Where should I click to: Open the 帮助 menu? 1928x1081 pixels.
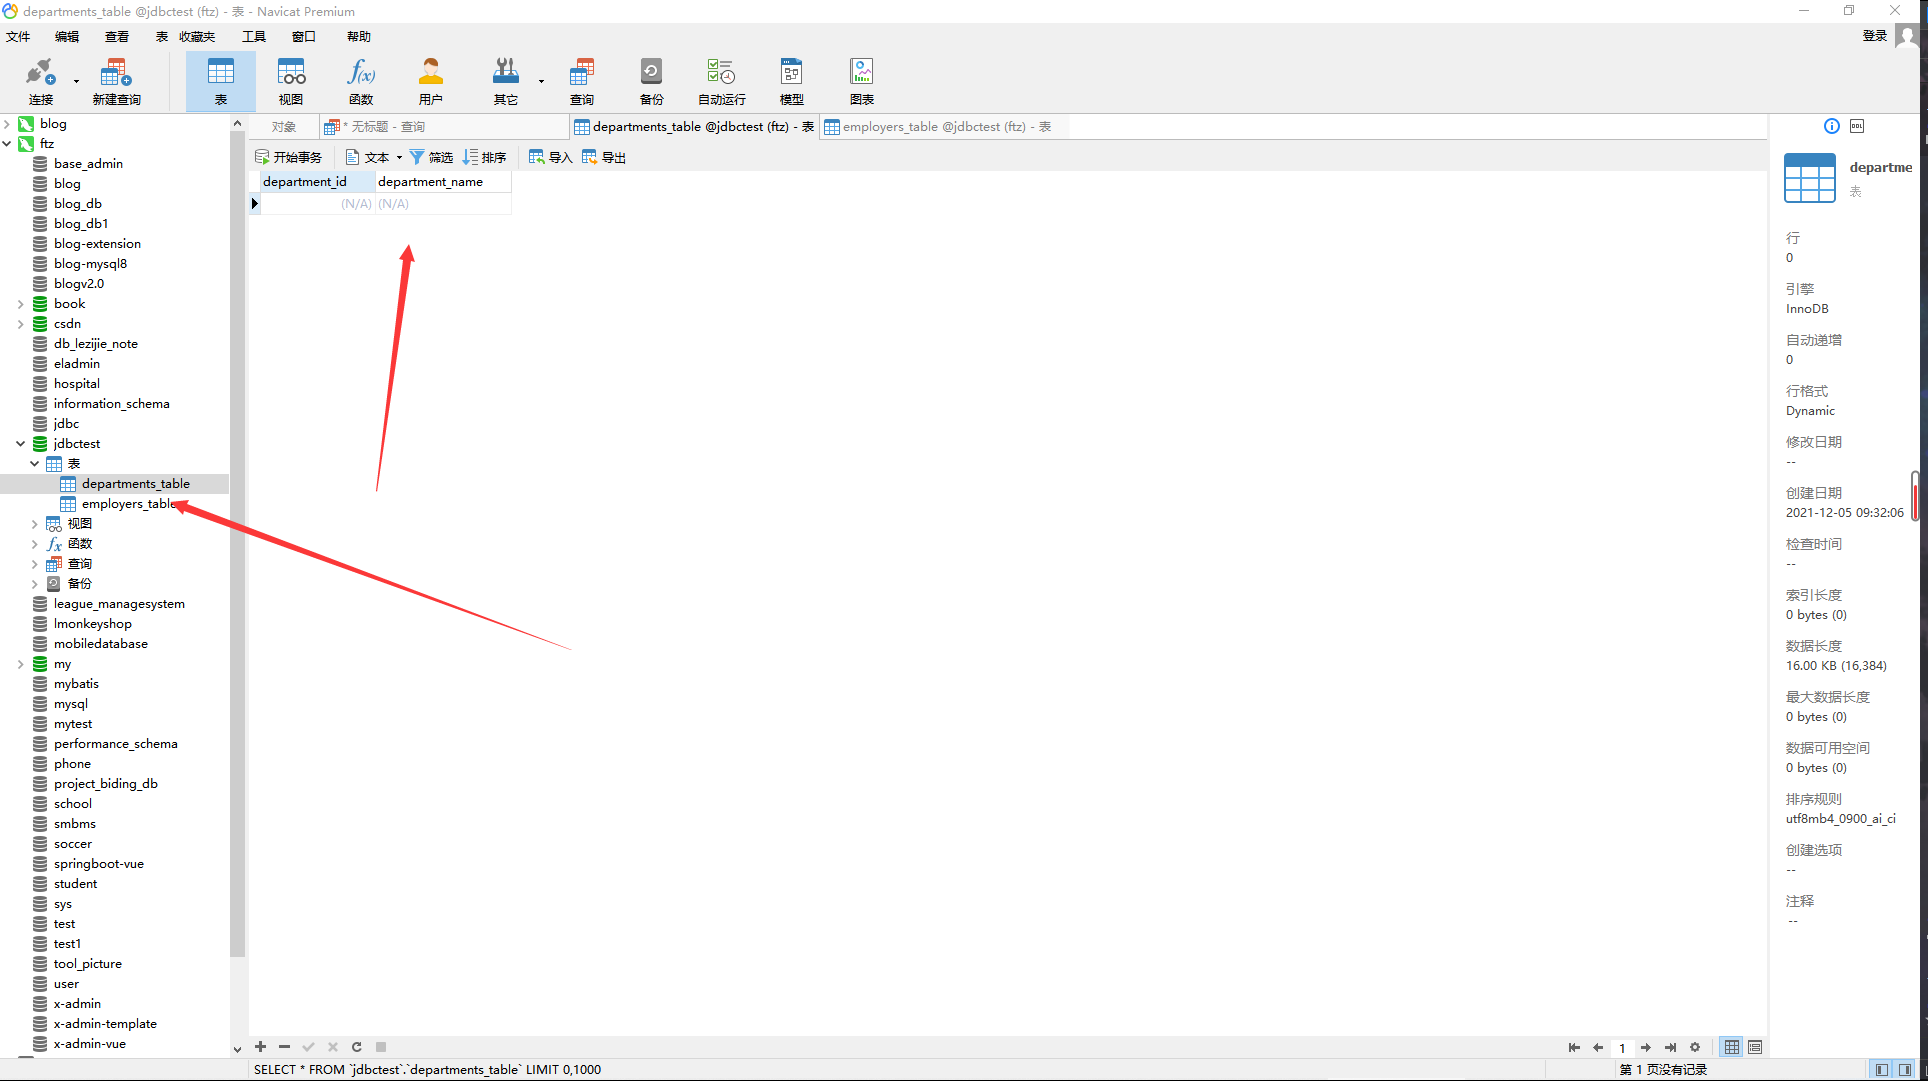[x=359, y=37]
